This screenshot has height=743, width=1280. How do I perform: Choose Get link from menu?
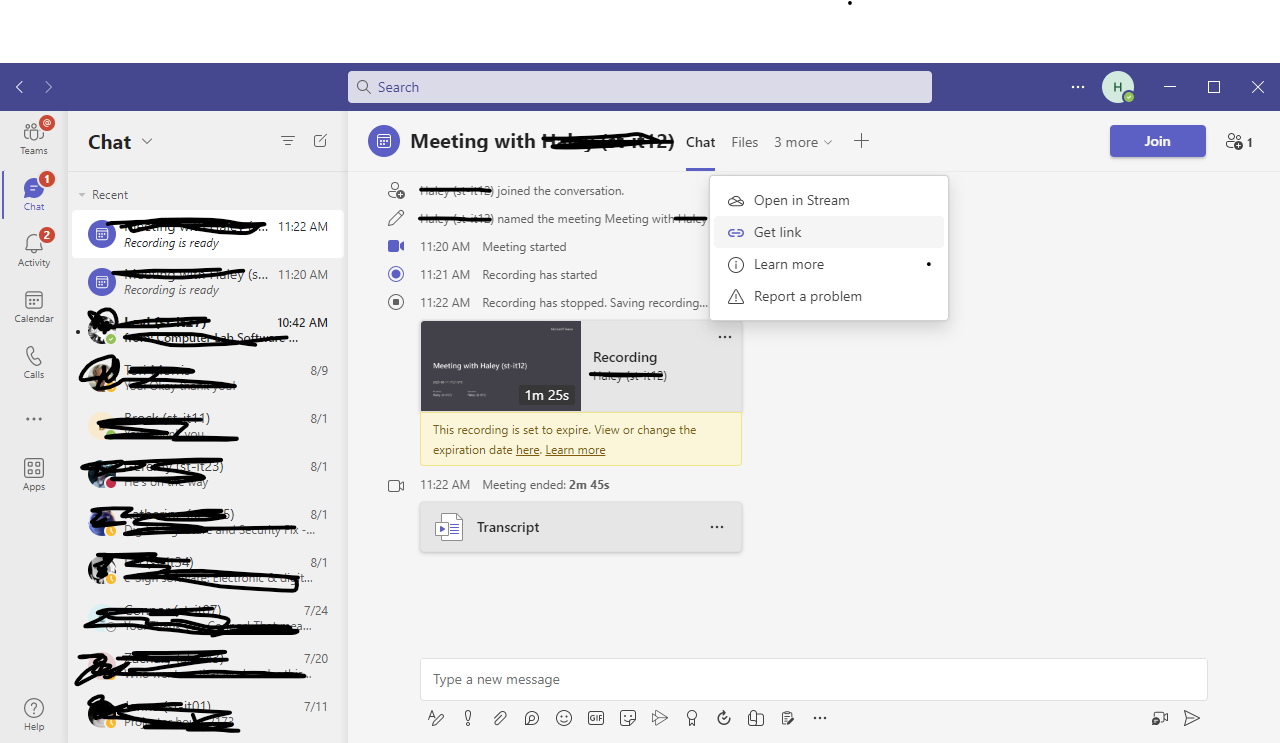[x=829, y=232]
